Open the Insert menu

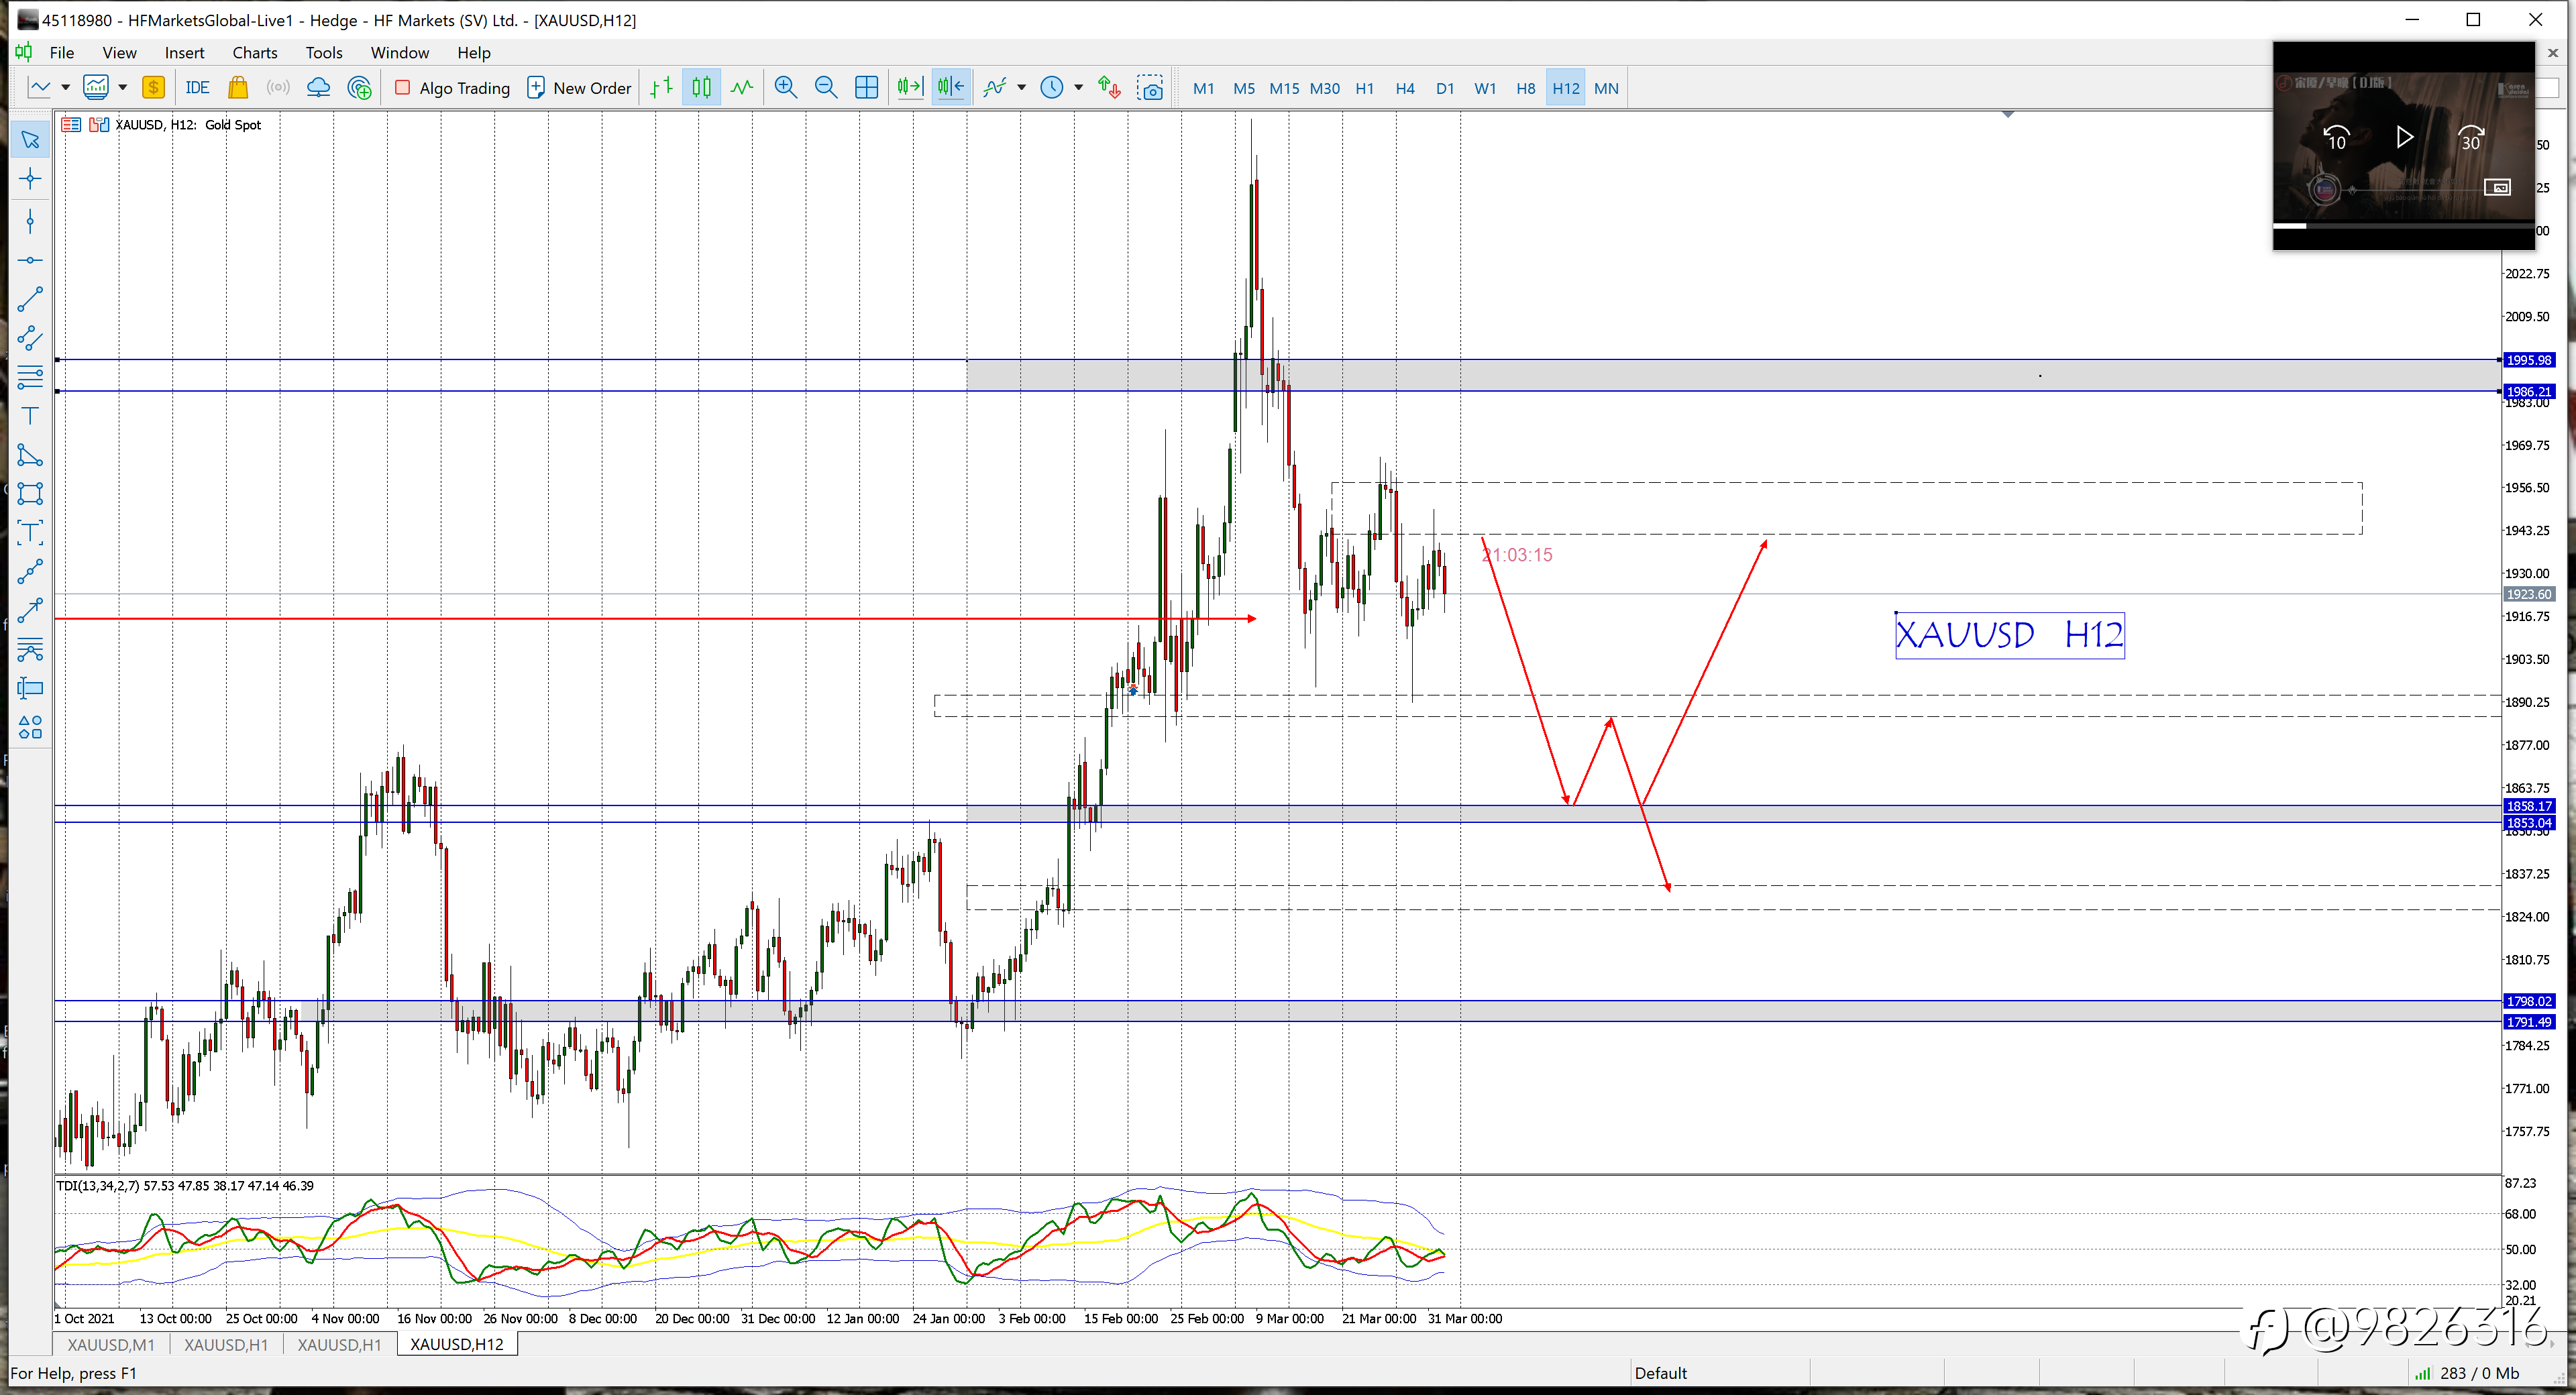coord(184,53)
